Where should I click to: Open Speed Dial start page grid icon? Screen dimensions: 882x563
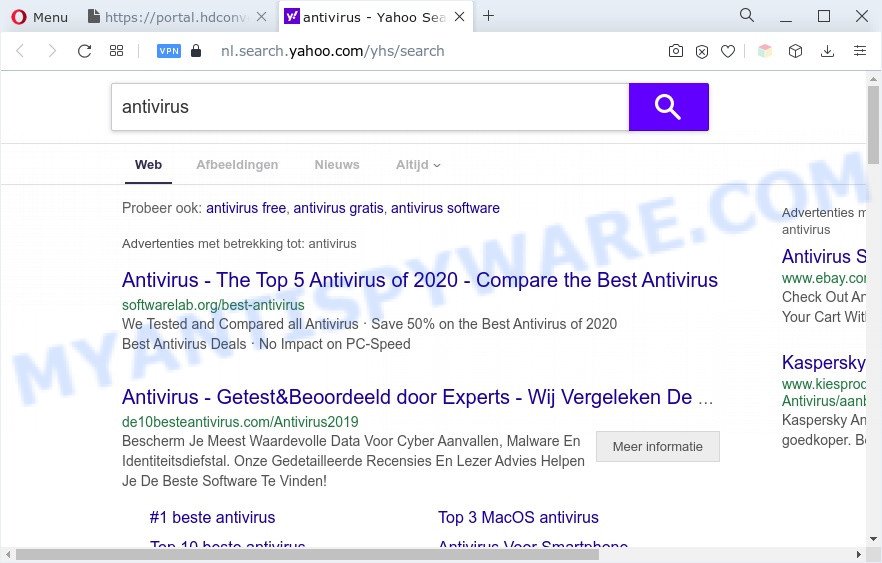116,51
